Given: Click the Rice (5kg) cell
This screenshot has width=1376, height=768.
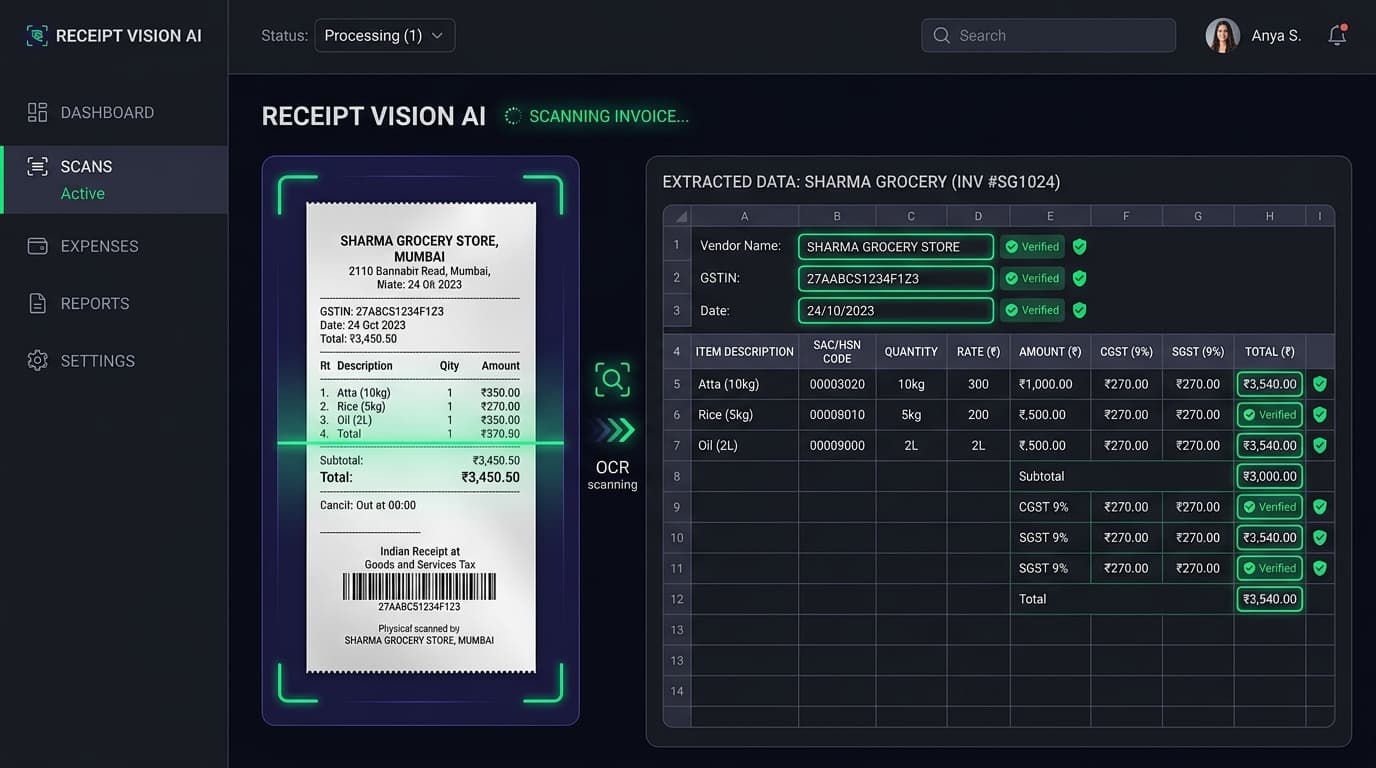Looking at the screenshot, I should click(x=745, y=415).
